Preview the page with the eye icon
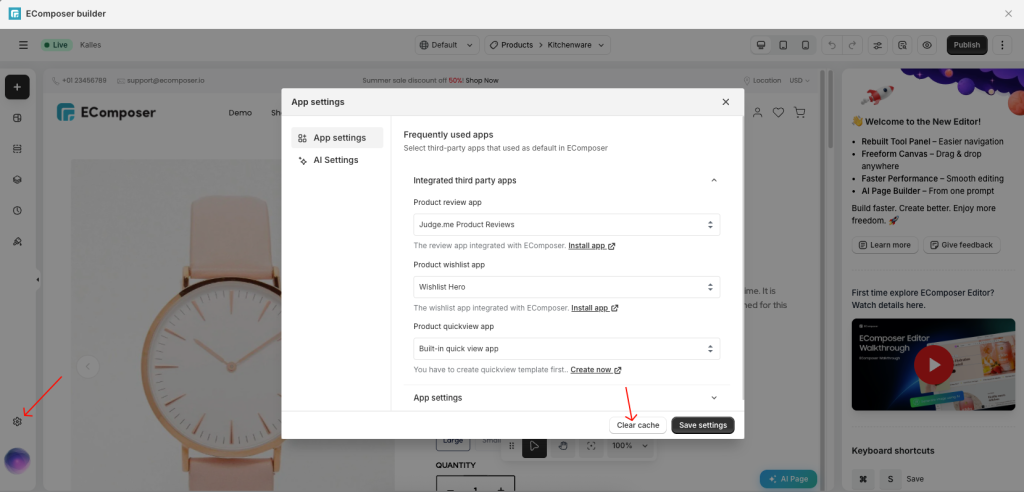1024x492 pixels. click(x=926, y=45)
